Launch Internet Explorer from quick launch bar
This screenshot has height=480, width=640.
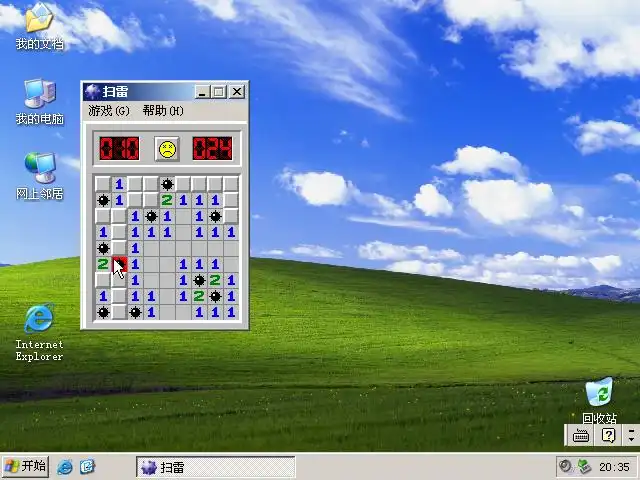(x=64, y=467)
